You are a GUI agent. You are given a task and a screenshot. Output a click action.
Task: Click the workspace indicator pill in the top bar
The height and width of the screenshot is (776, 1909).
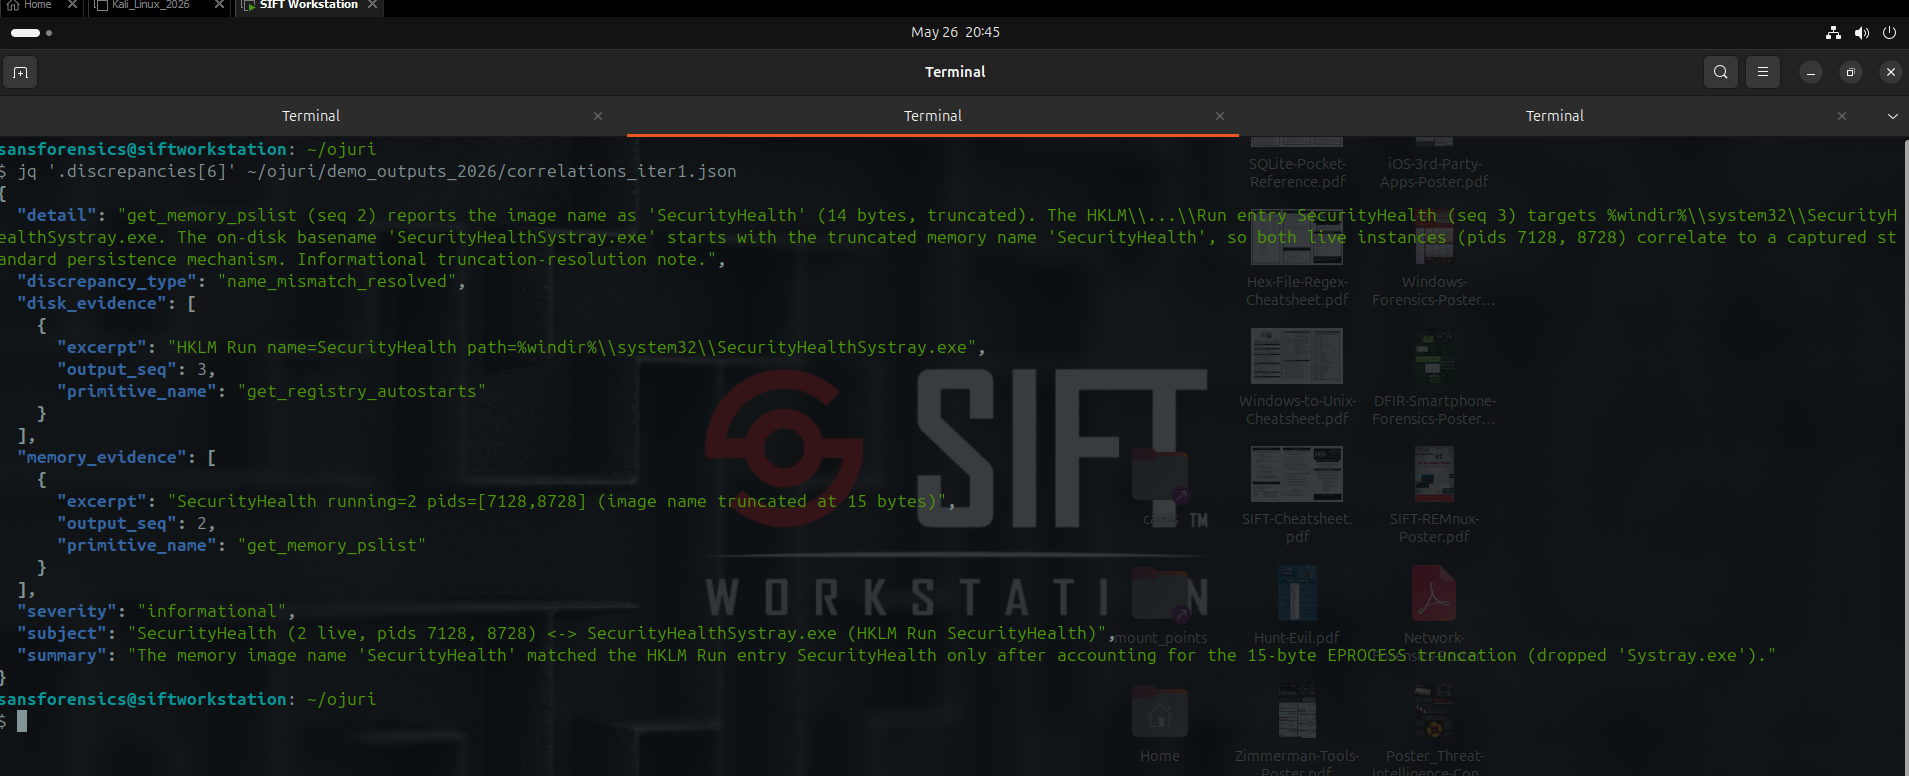click(x=26, y=32)
